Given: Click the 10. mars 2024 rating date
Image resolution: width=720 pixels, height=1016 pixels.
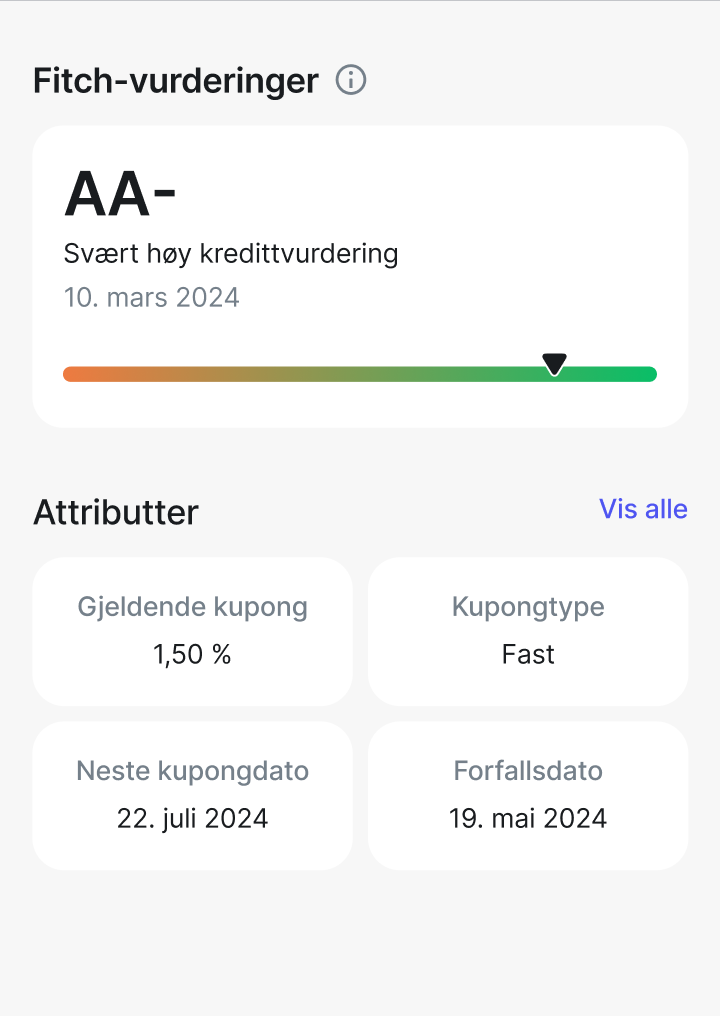Looking at the screenshot, I should tap(152, 297).
